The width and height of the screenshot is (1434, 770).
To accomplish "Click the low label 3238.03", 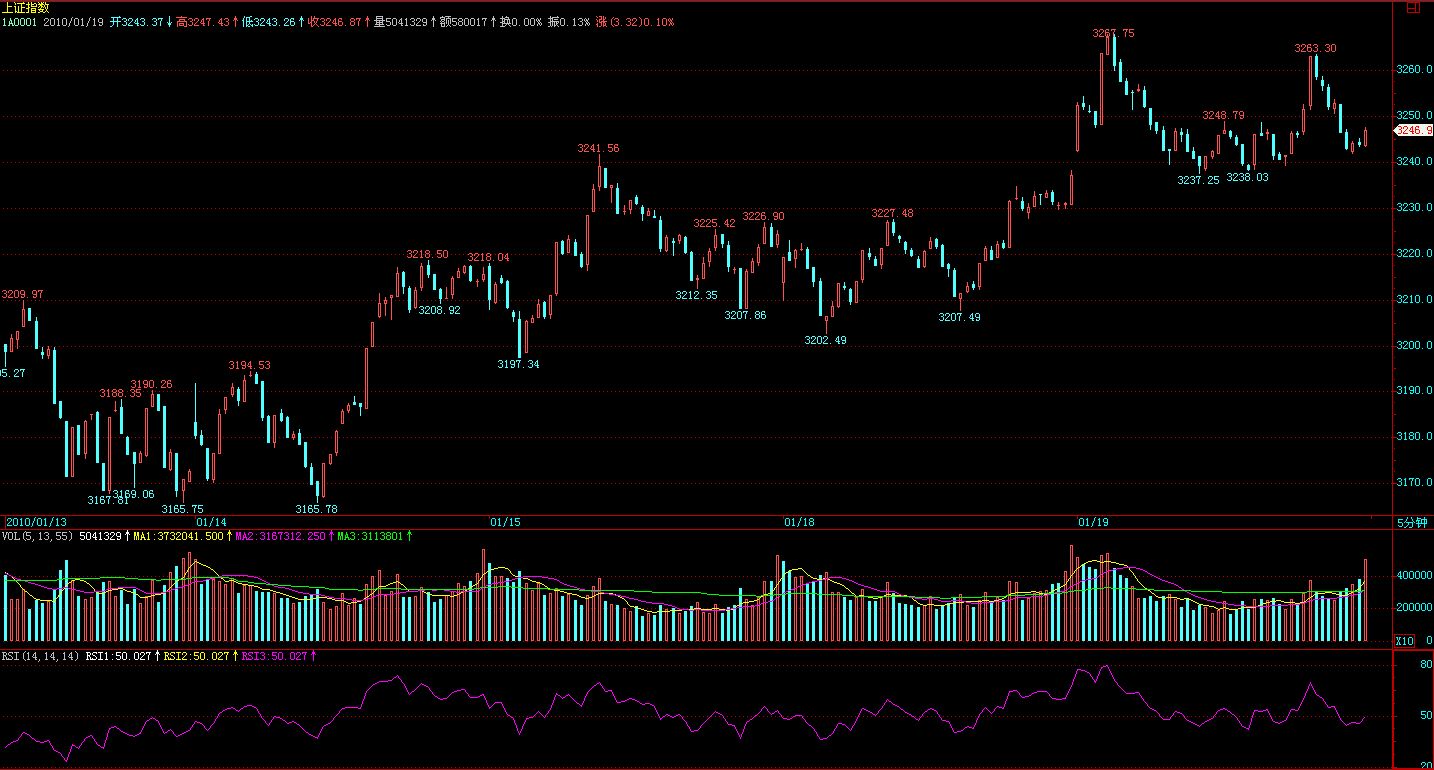I will point(1247,177).
